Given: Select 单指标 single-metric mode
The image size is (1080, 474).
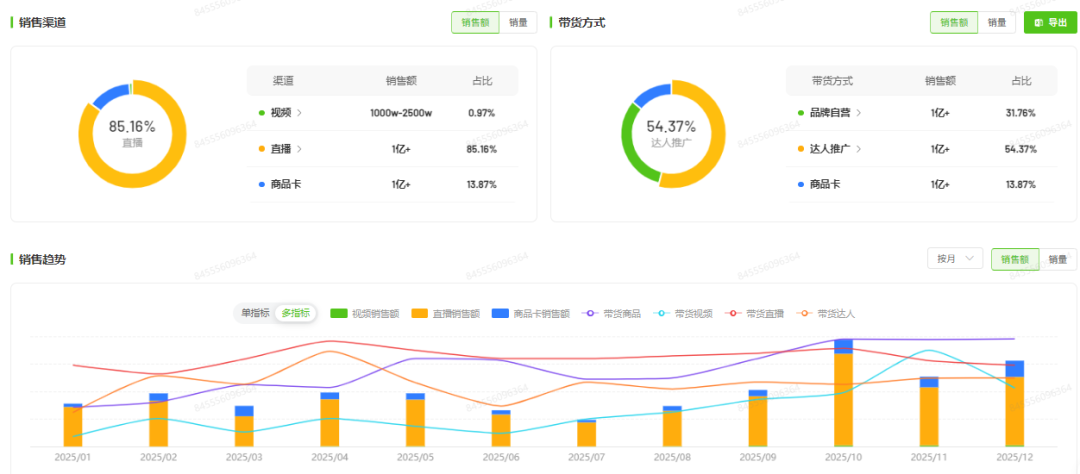Looking at the screenshot, I should pyautogui.click(x=253, y=313).
